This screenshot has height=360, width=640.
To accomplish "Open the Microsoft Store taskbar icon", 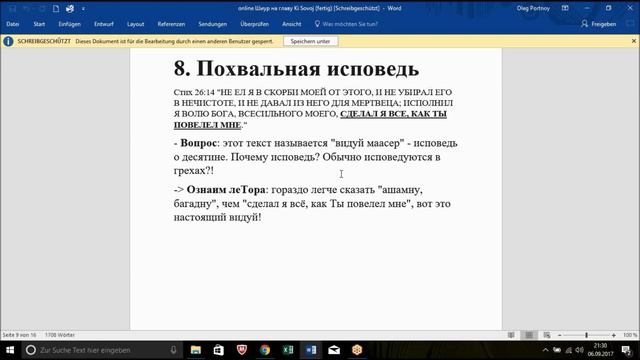I will [219, 350].
